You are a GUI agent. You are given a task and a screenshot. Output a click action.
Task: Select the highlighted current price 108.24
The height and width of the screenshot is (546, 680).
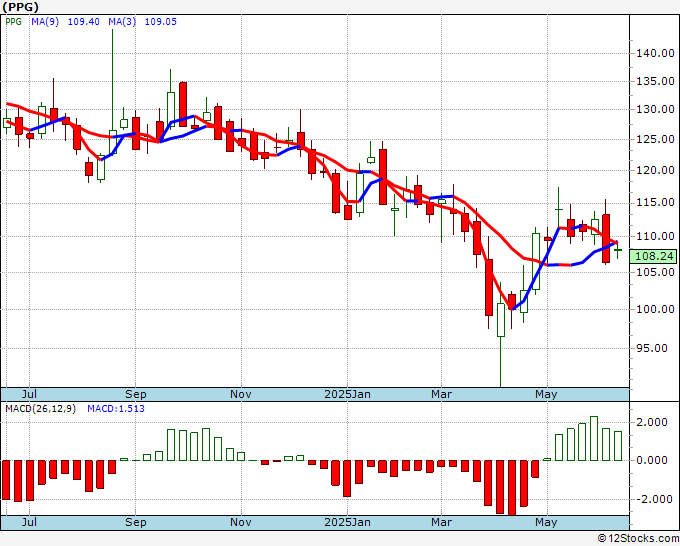pyautogui.click(x=654, y=256)
